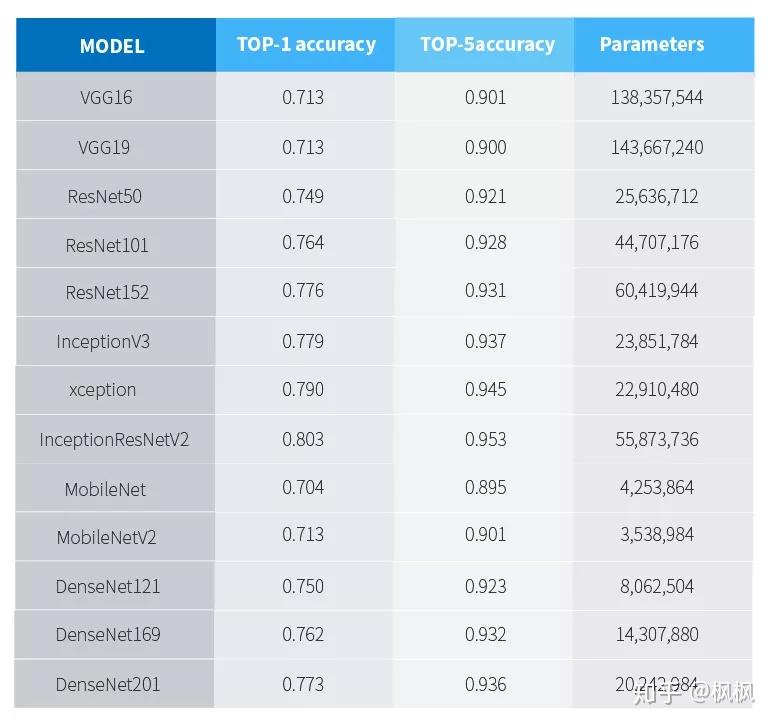Click the DenseNet121 row label
The height and width of the screenshot is (724, 775).
click(x=108, y=586)
